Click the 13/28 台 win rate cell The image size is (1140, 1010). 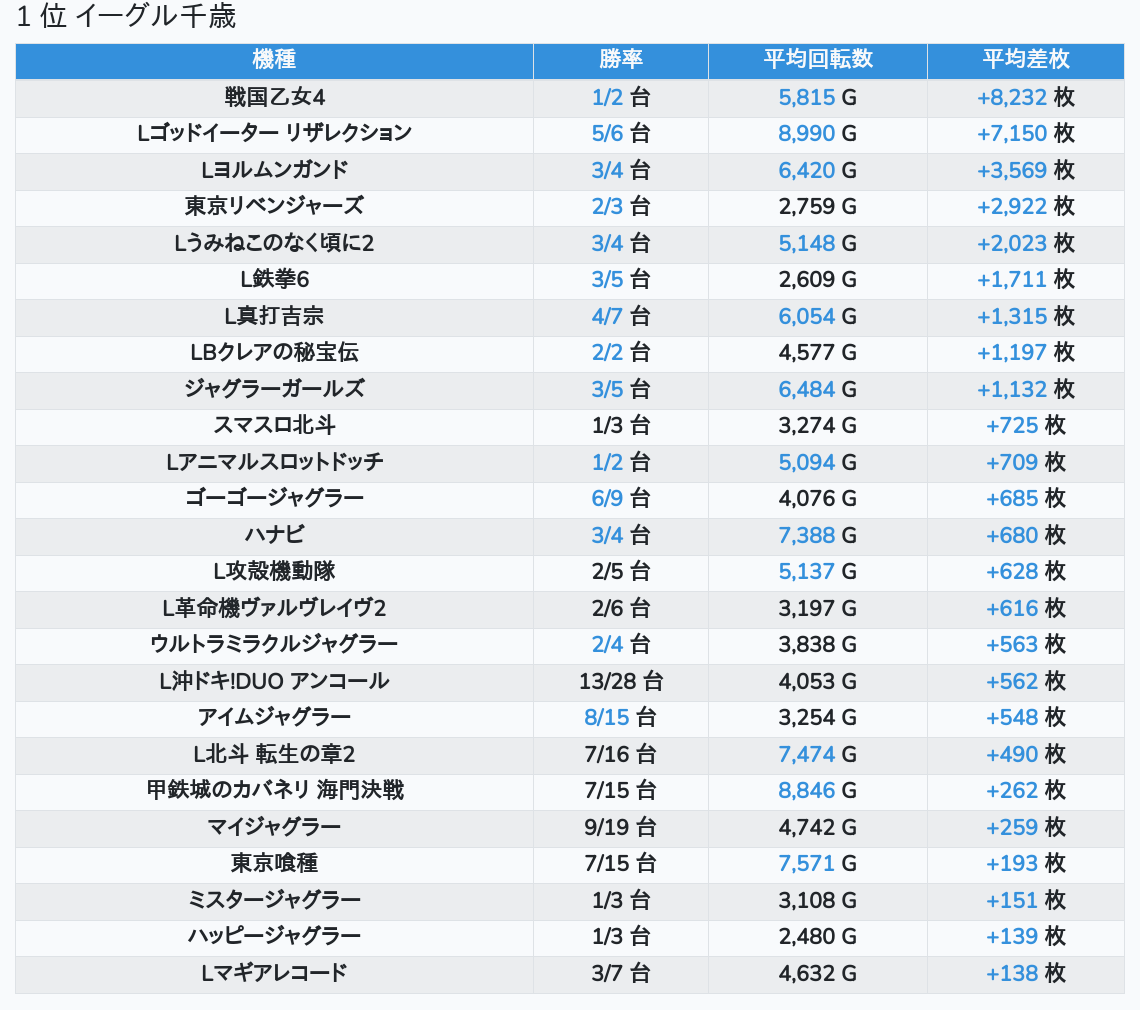[x=620, y=681]
